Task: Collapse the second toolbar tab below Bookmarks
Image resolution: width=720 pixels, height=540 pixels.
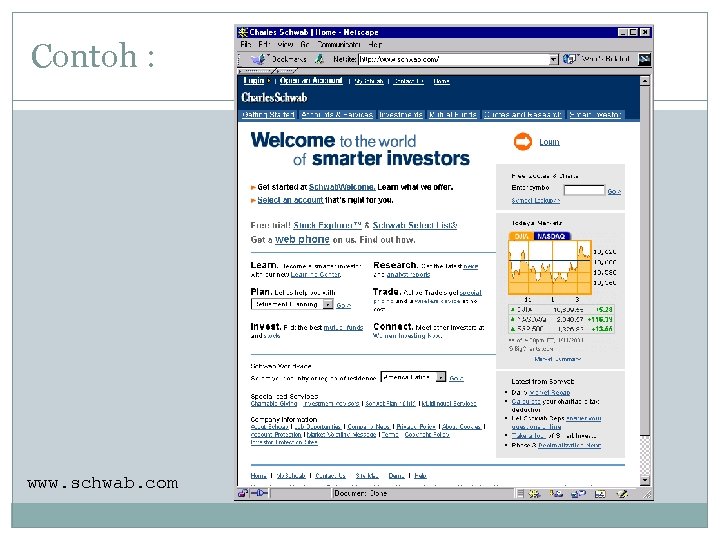Action: (x=286, y=71)
